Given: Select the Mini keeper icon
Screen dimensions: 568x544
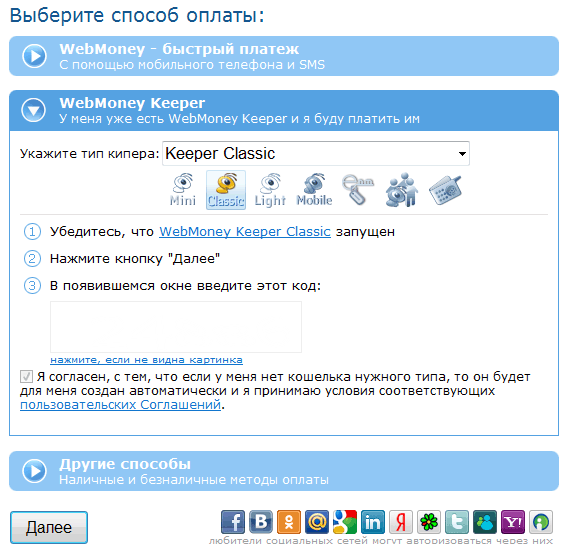Looking at the screenshot, I should [183, 190].
